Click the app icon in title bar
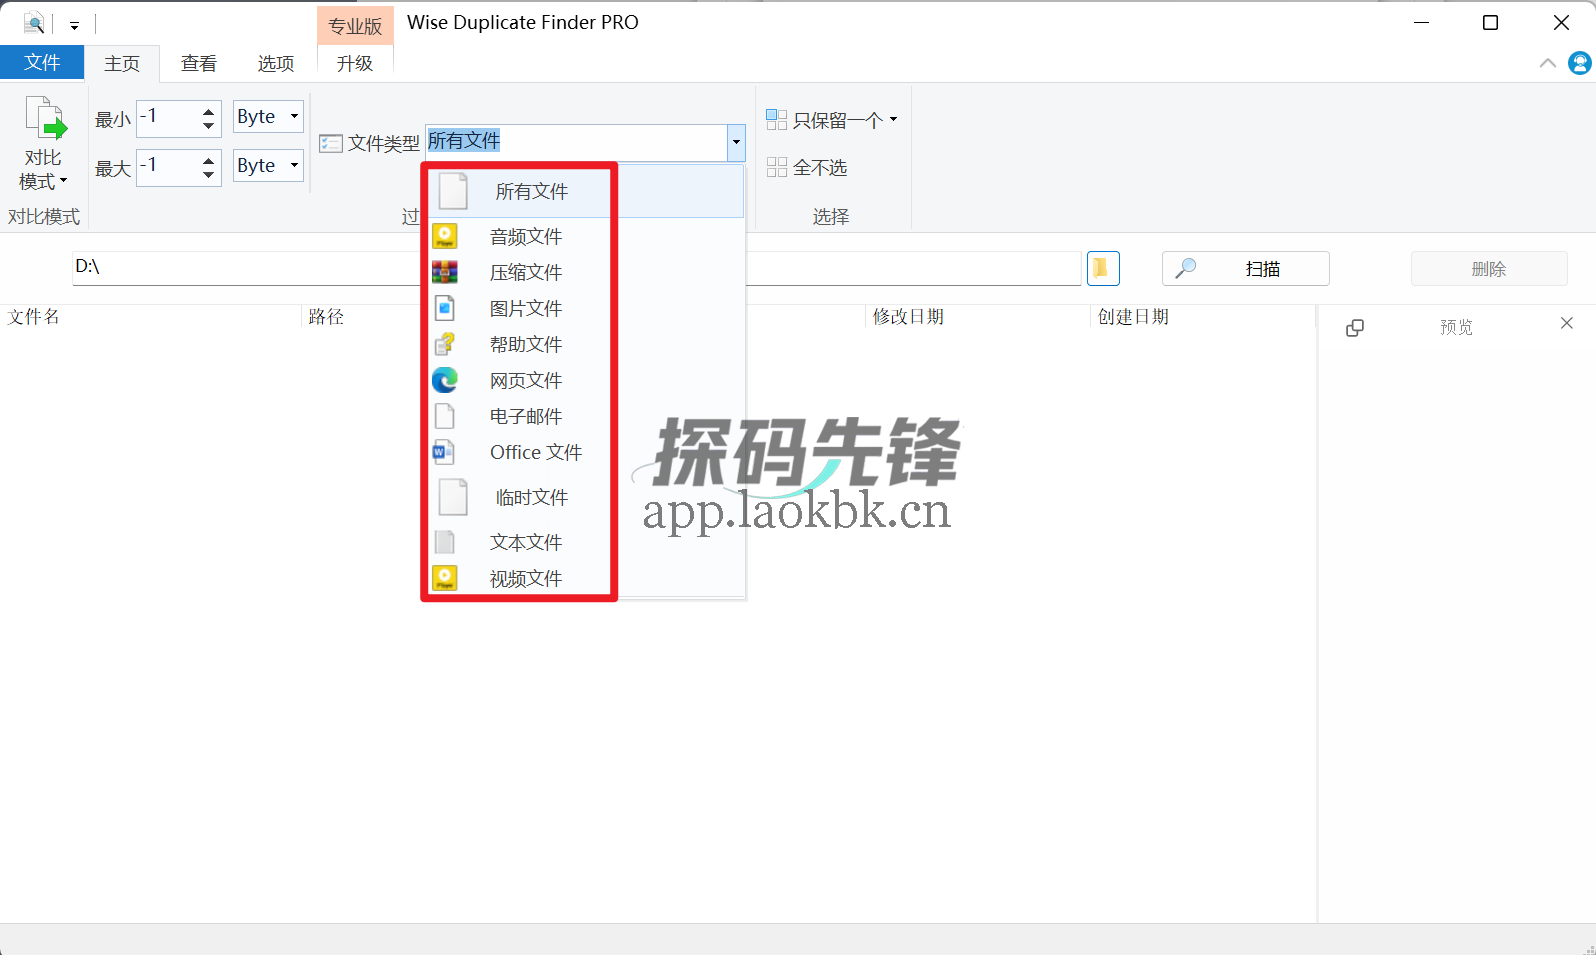The image size is (1596, 955). point(34,23)
